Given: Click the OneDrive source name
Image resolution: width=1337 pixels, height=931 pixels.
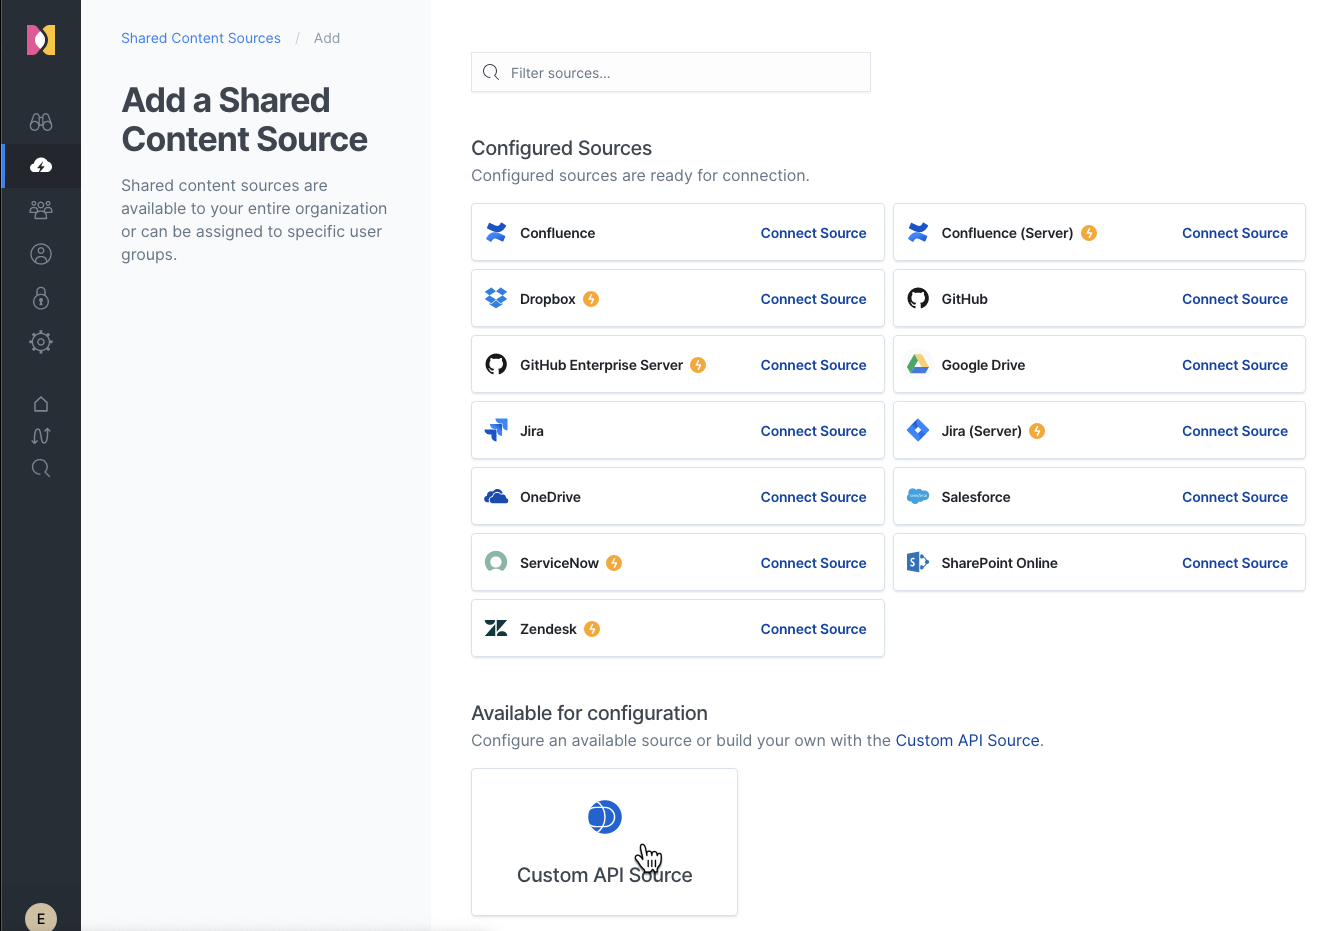Looking at the screenshot, I should pyautogui.click(x=550, y=497).
